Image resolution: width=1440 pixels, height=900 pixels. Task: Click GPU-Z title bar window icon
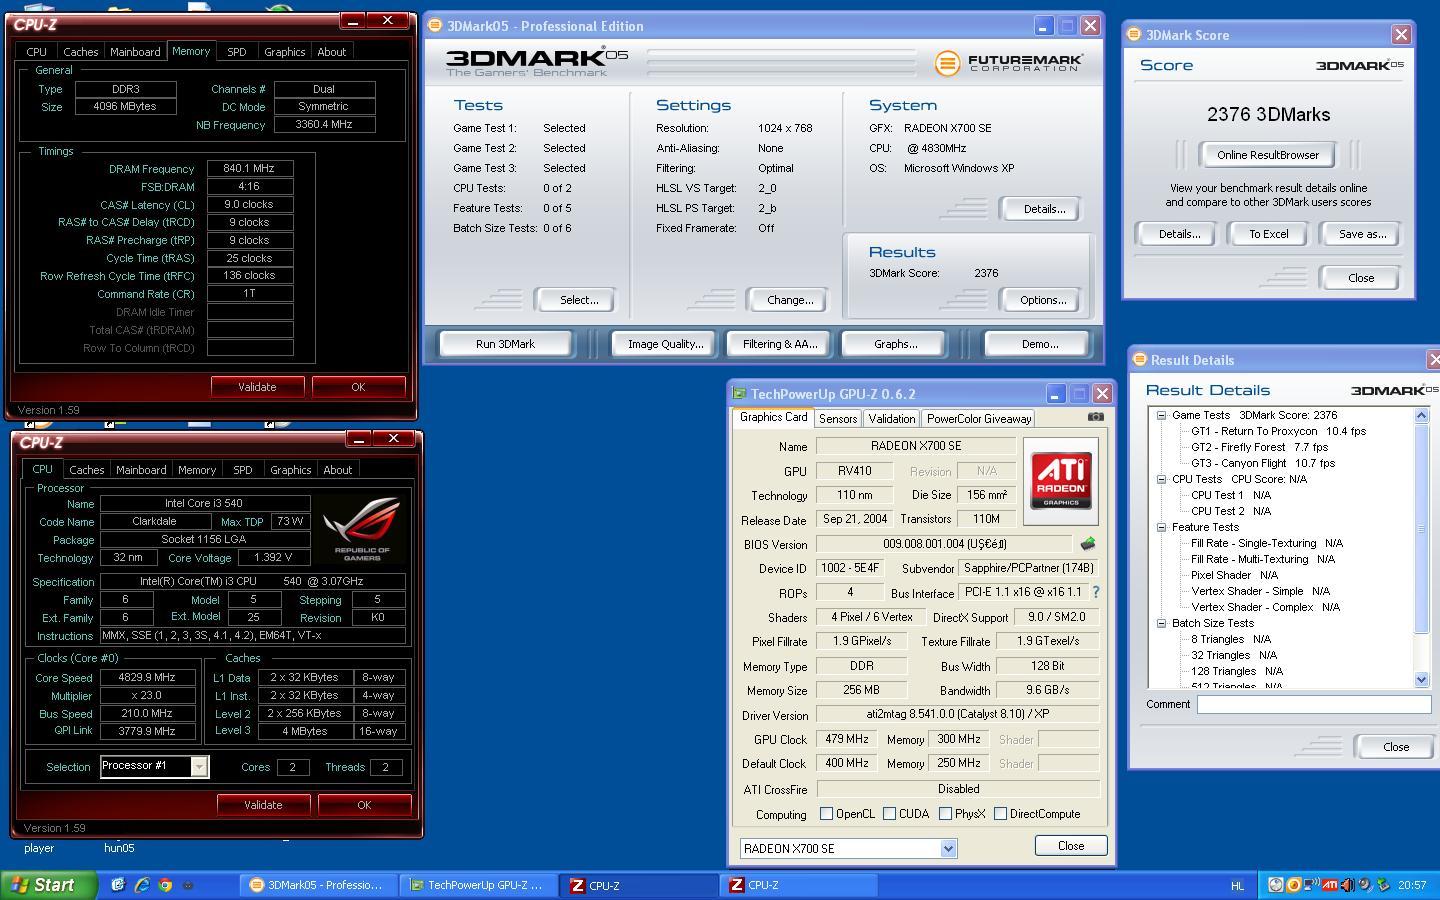click(x=739, y=394)
